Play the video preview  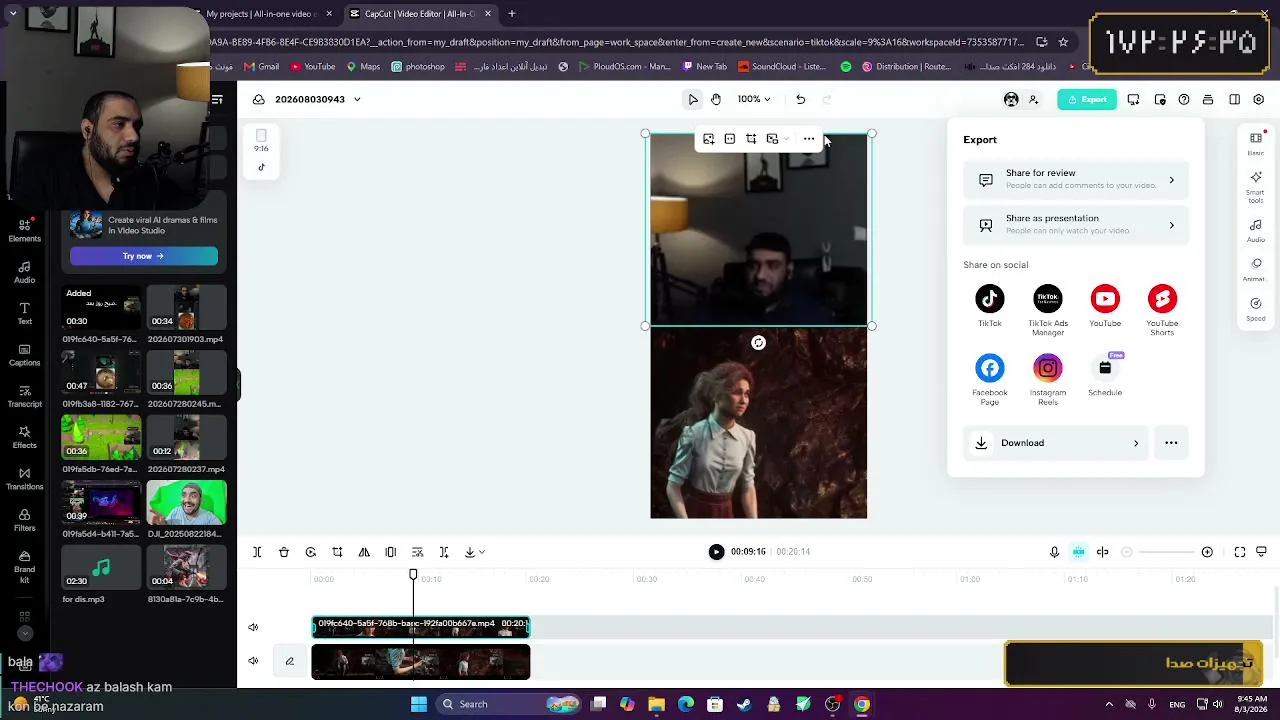pos(716,552)
